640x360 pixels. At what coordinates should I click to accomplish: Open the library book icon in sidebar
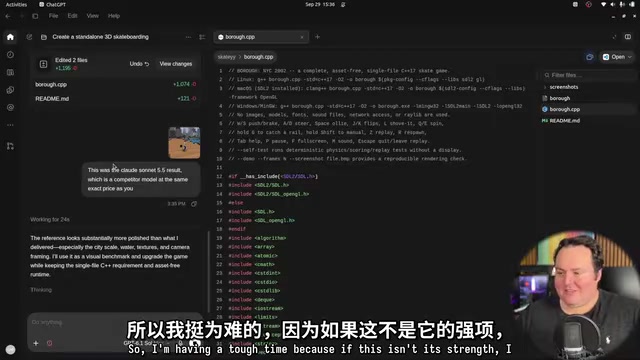[10, 72]
